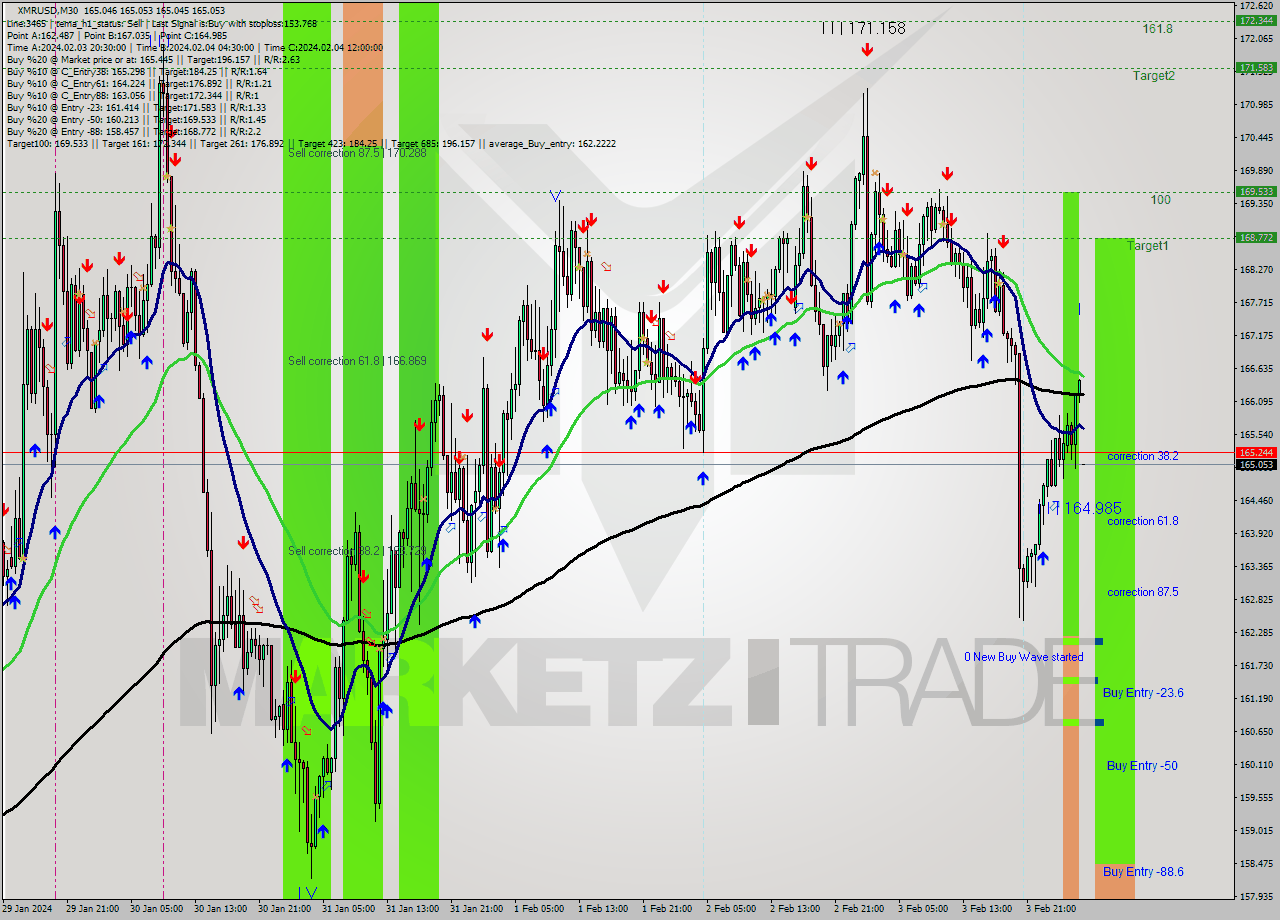Click the green 172.344 price tag
Image resolution: width=1280 pixels, height=920 pixels.
1256,20
